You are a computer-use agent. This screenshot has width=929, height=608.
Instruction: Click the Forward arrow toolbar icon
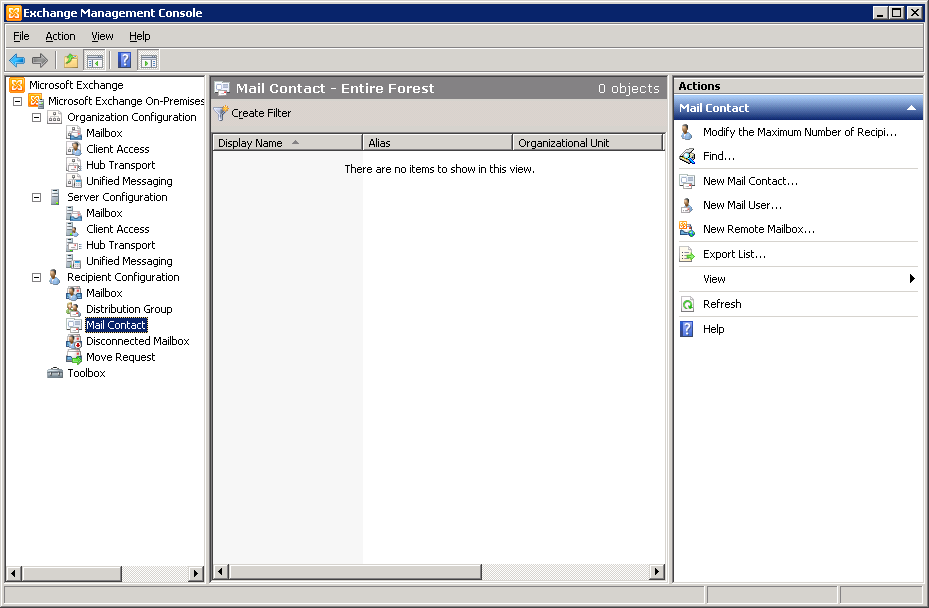coord(40,60)
